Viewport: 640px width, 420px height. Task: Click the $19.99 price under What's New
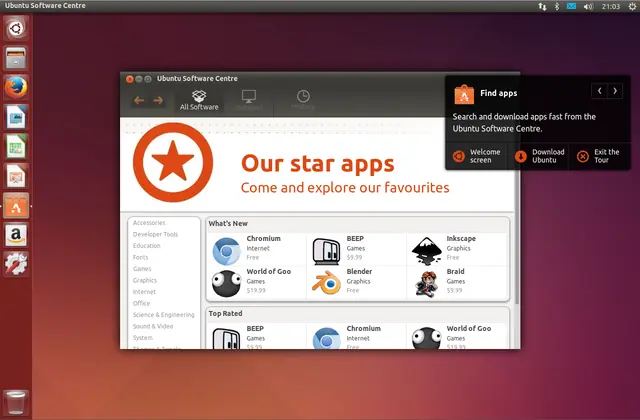click(x=256, y=291)
